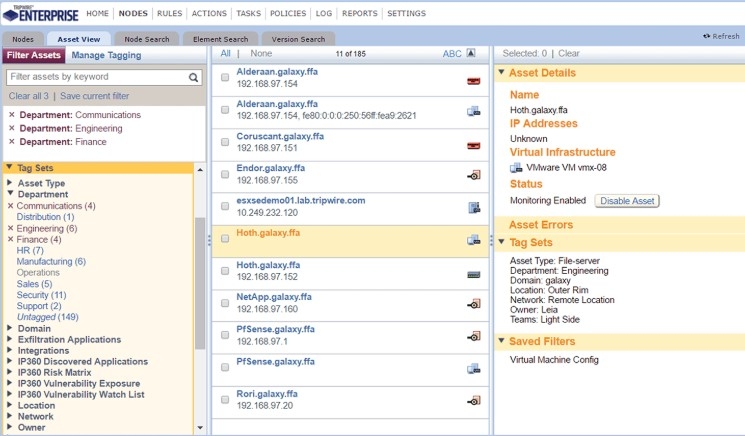
Task: Click network device icon for Hoth 192.168.97.152
Action: (474, 275)
